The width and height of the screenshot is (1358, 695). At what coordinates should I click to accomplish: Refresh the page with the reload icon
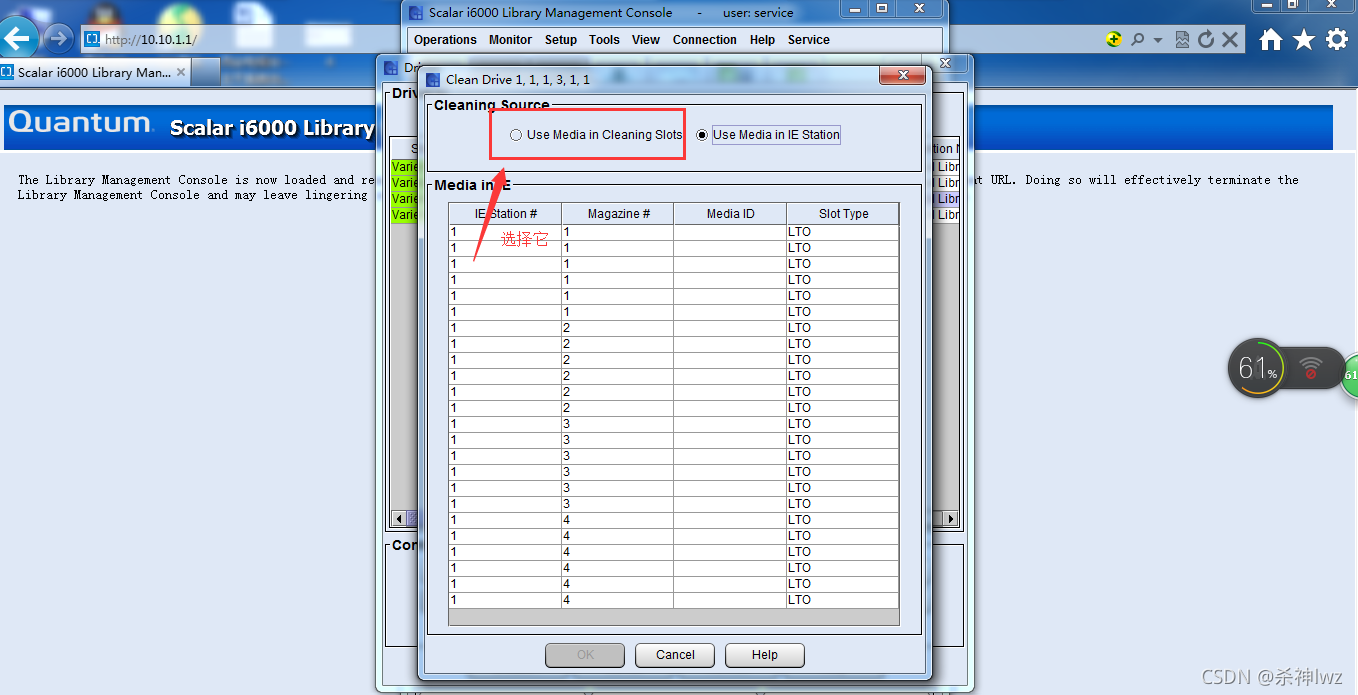click(x=1206, y=39)
